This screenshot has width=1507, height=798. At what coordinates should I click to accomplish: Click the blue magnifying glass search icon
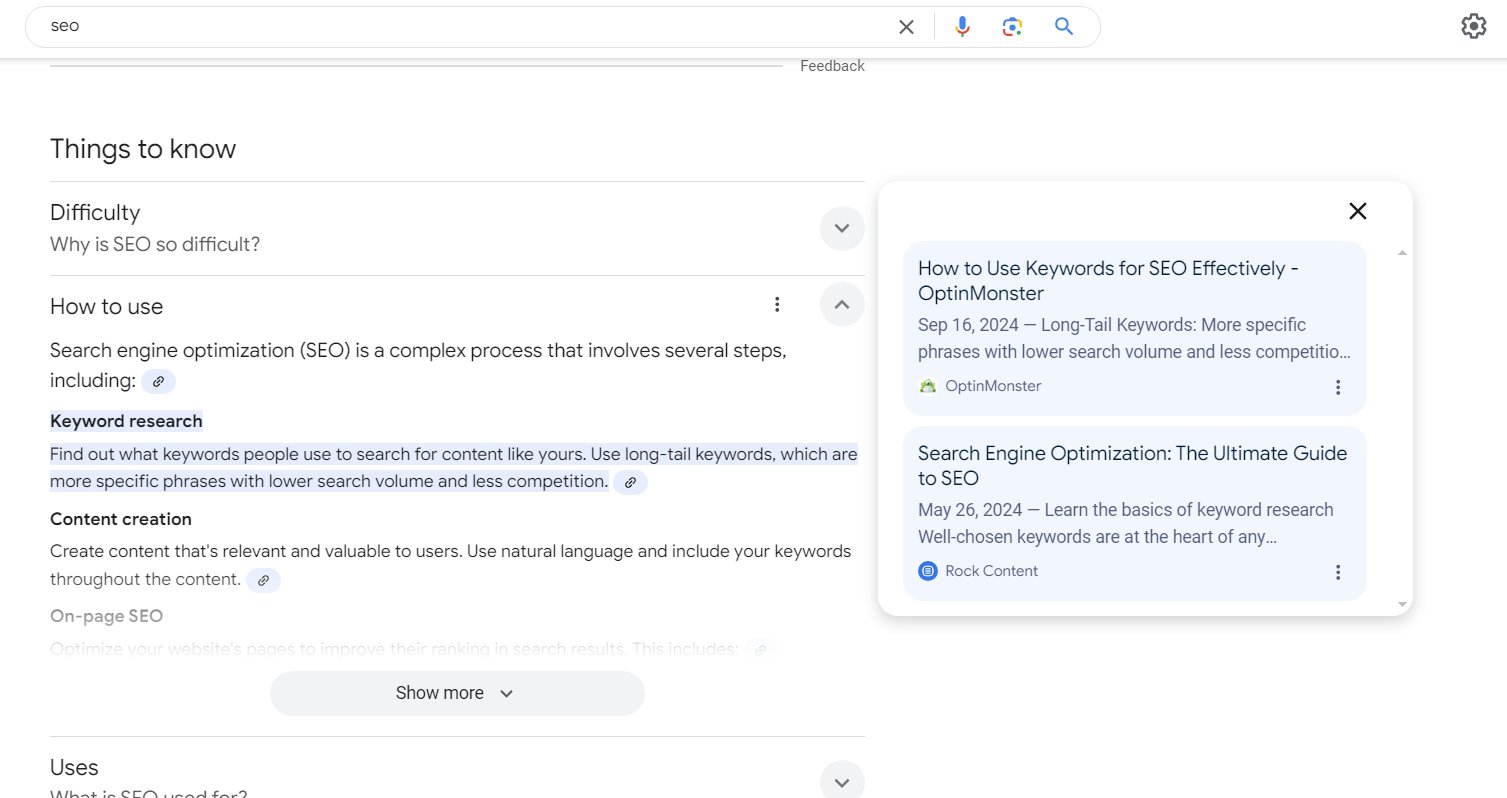point(1064,27)
